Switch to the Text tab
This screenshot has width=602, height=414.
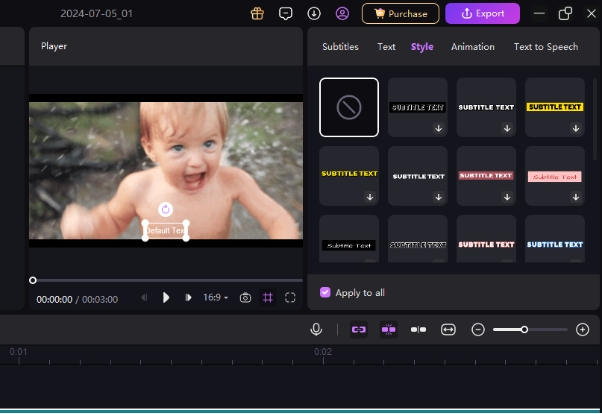click(x=386, y=47)
